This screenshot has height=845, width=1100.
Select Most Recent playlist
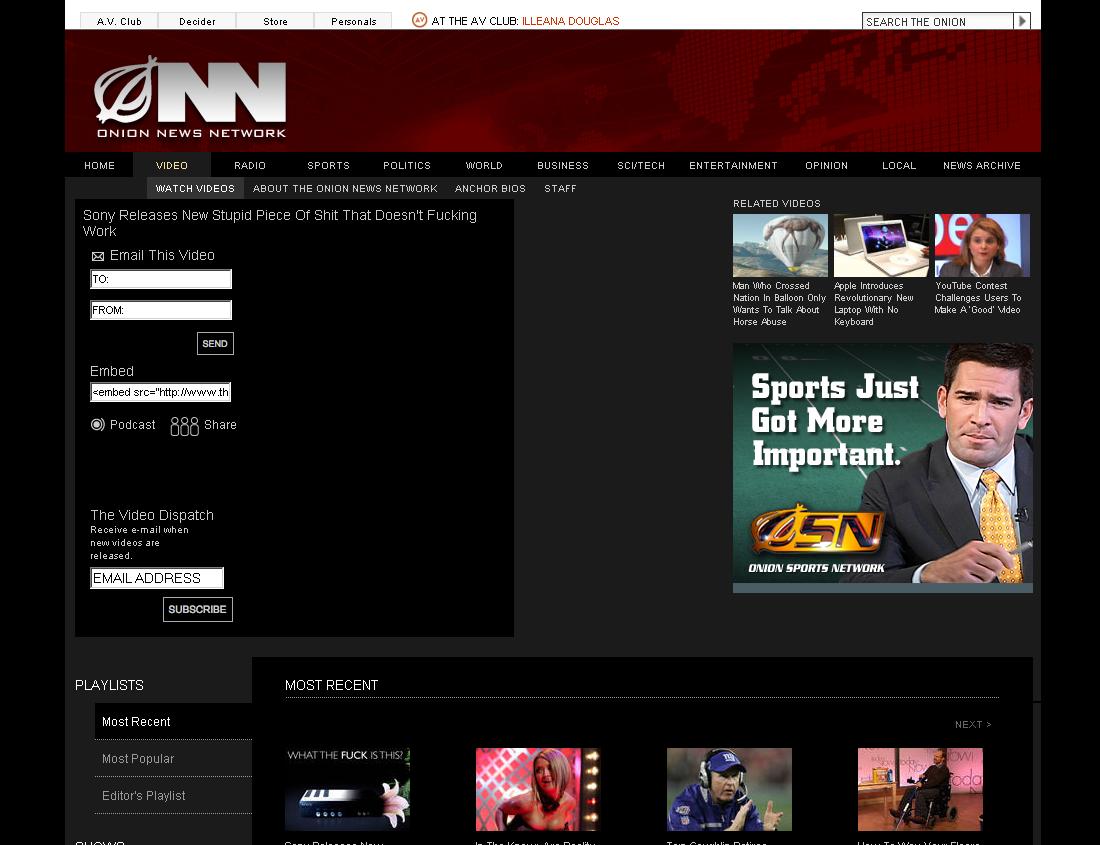coord(136,722)
